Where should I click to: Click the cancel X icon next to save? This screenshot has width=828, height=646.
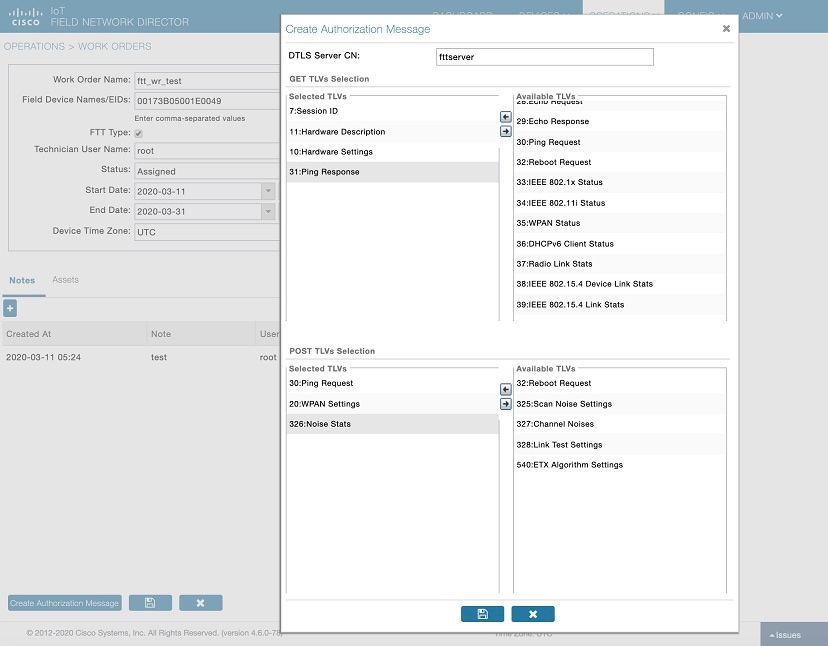[200, 602]
